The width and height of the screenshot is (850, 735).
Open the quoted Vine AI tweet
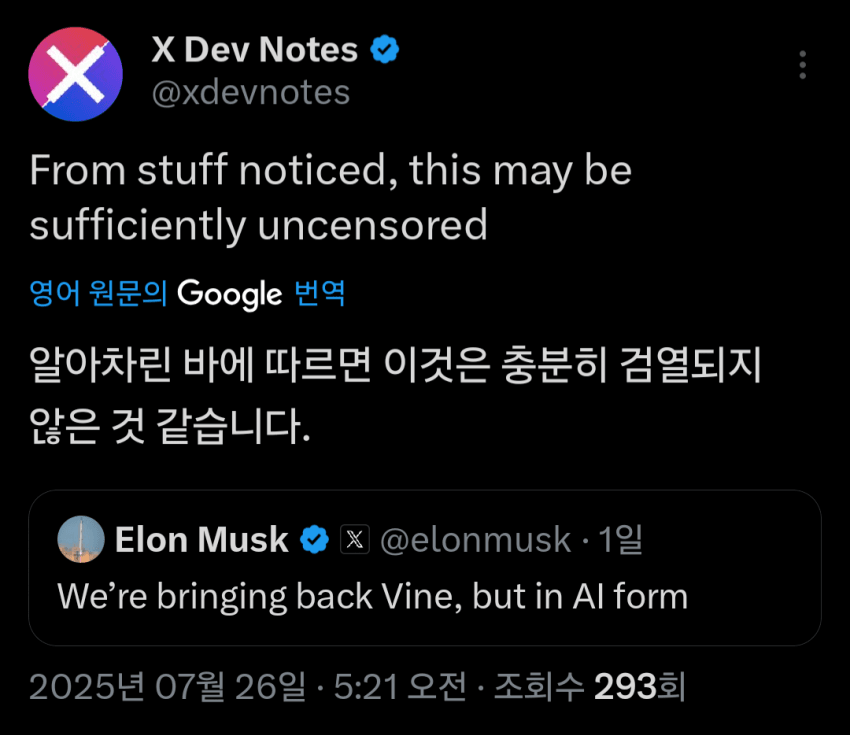coord(424,568)
